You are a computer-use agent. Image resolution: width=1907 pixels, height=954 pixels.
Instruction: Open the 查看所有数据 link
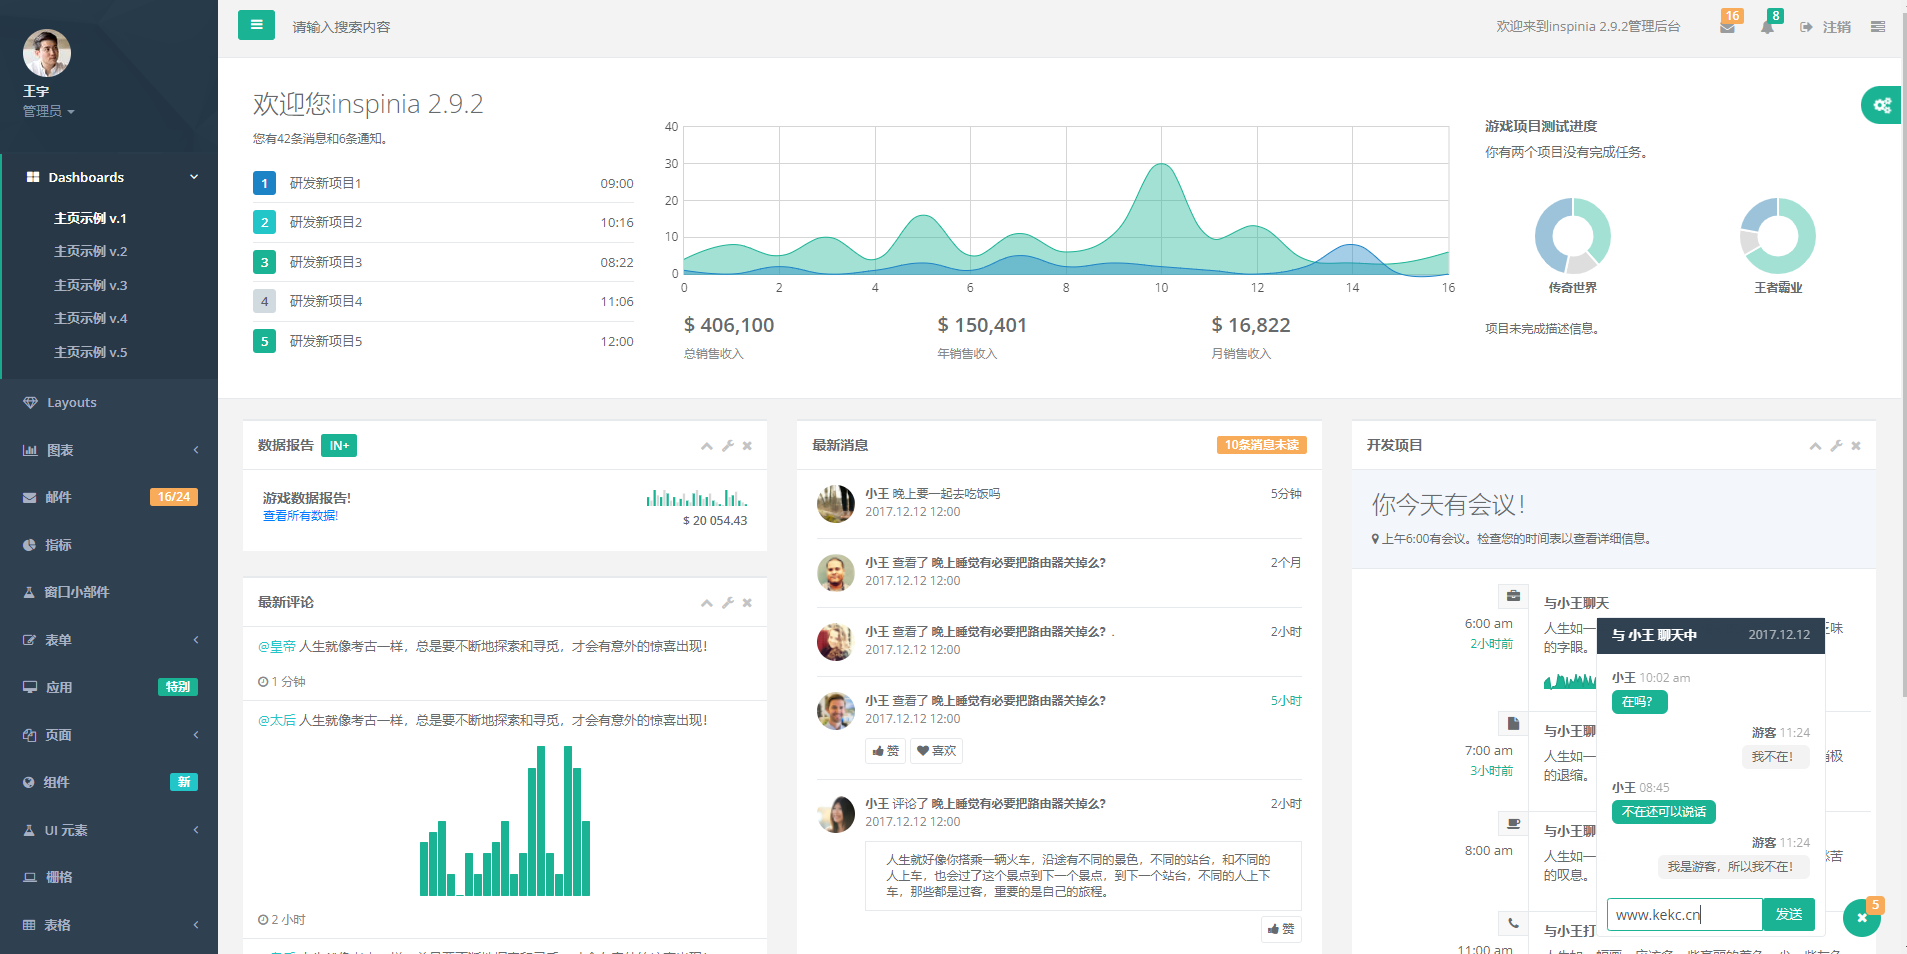[x=300, y=516]
